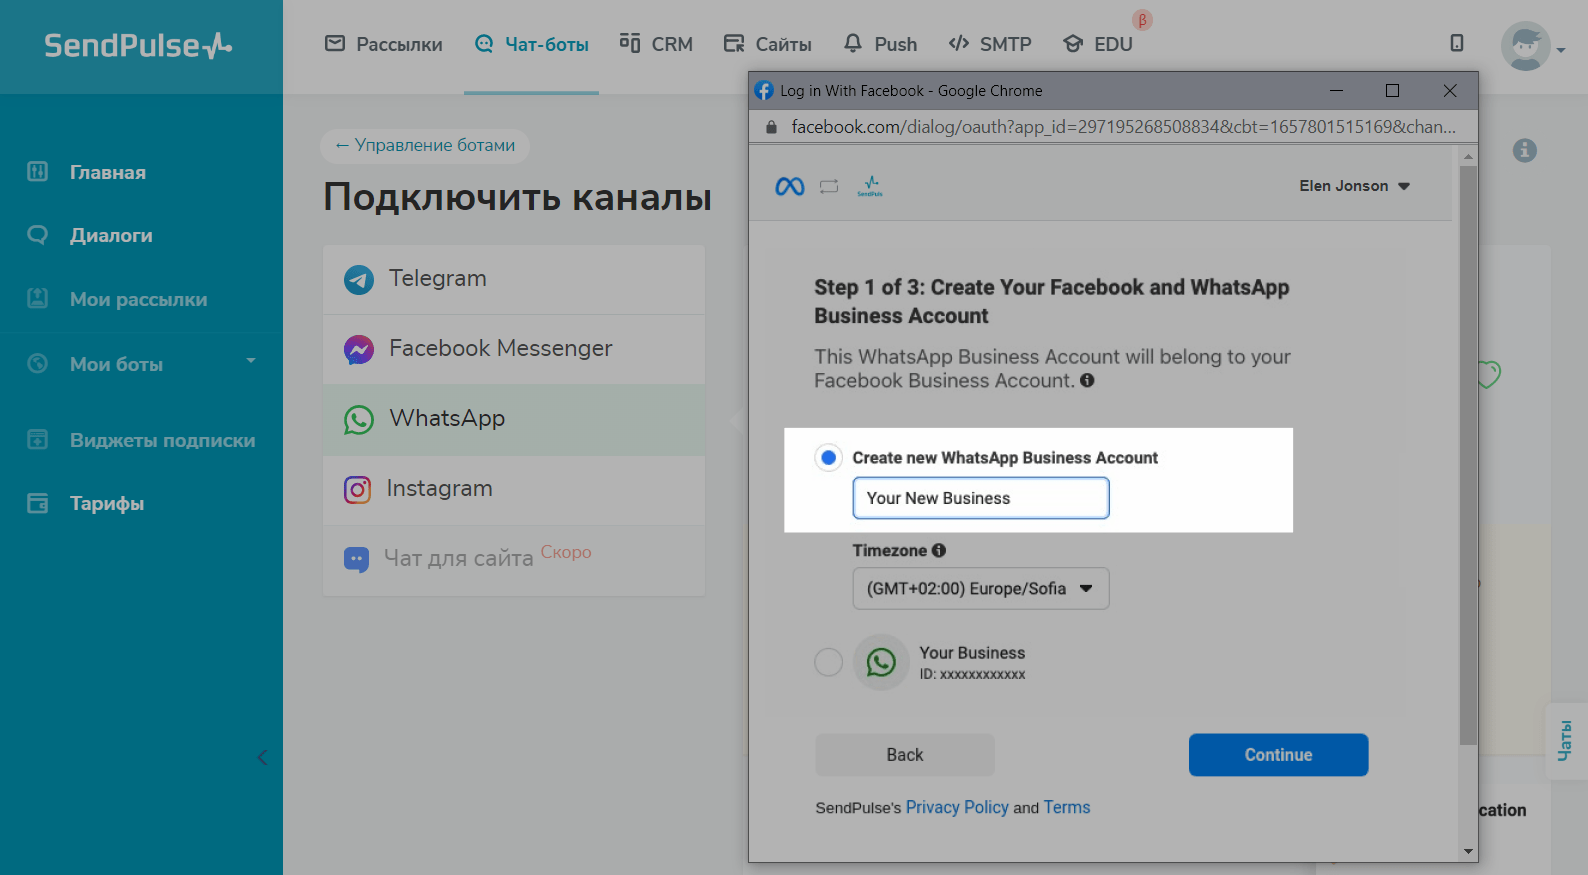Click the Facebook Messenger icon
Screen dimensions: 1588x875
(358, 349)
